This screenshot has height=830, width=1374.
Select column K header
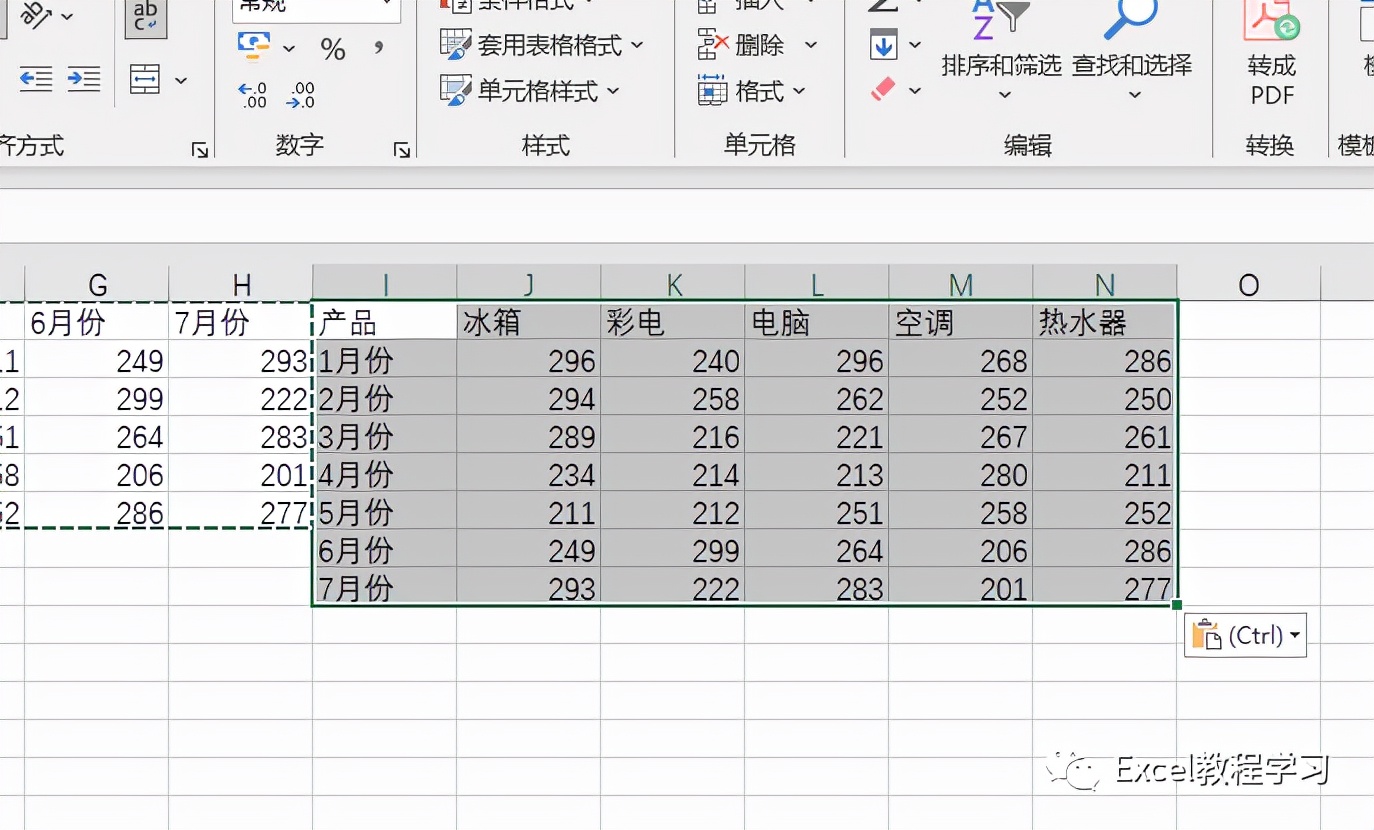pyautogui.click(x=673, y=284)
